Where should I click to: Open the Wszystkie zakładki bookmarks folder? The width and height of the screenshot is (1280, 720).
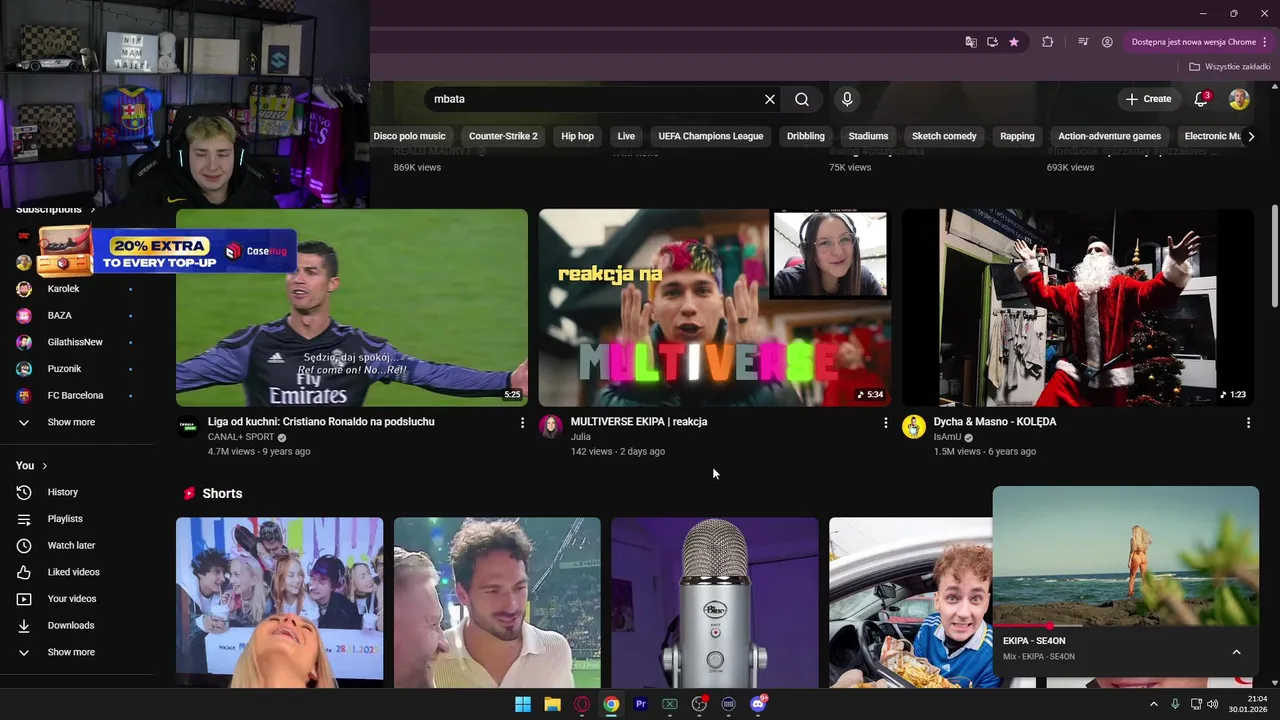coord(1230,67)
